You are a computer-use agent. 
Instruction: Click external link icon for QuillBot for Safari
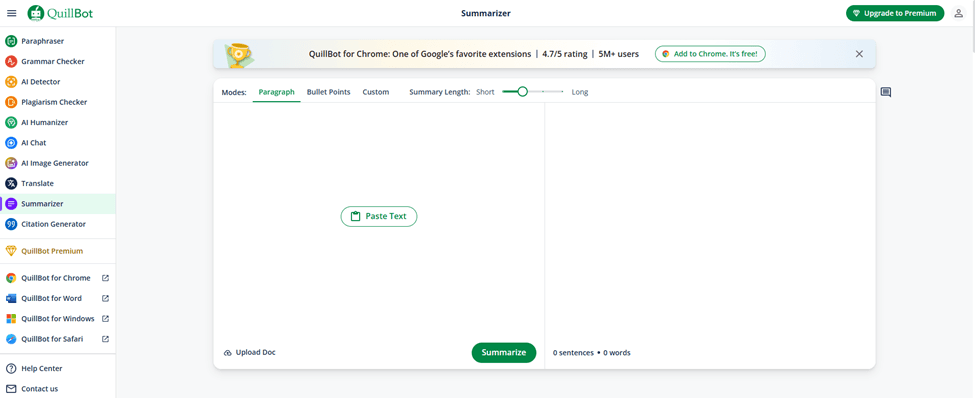point(106,339)
